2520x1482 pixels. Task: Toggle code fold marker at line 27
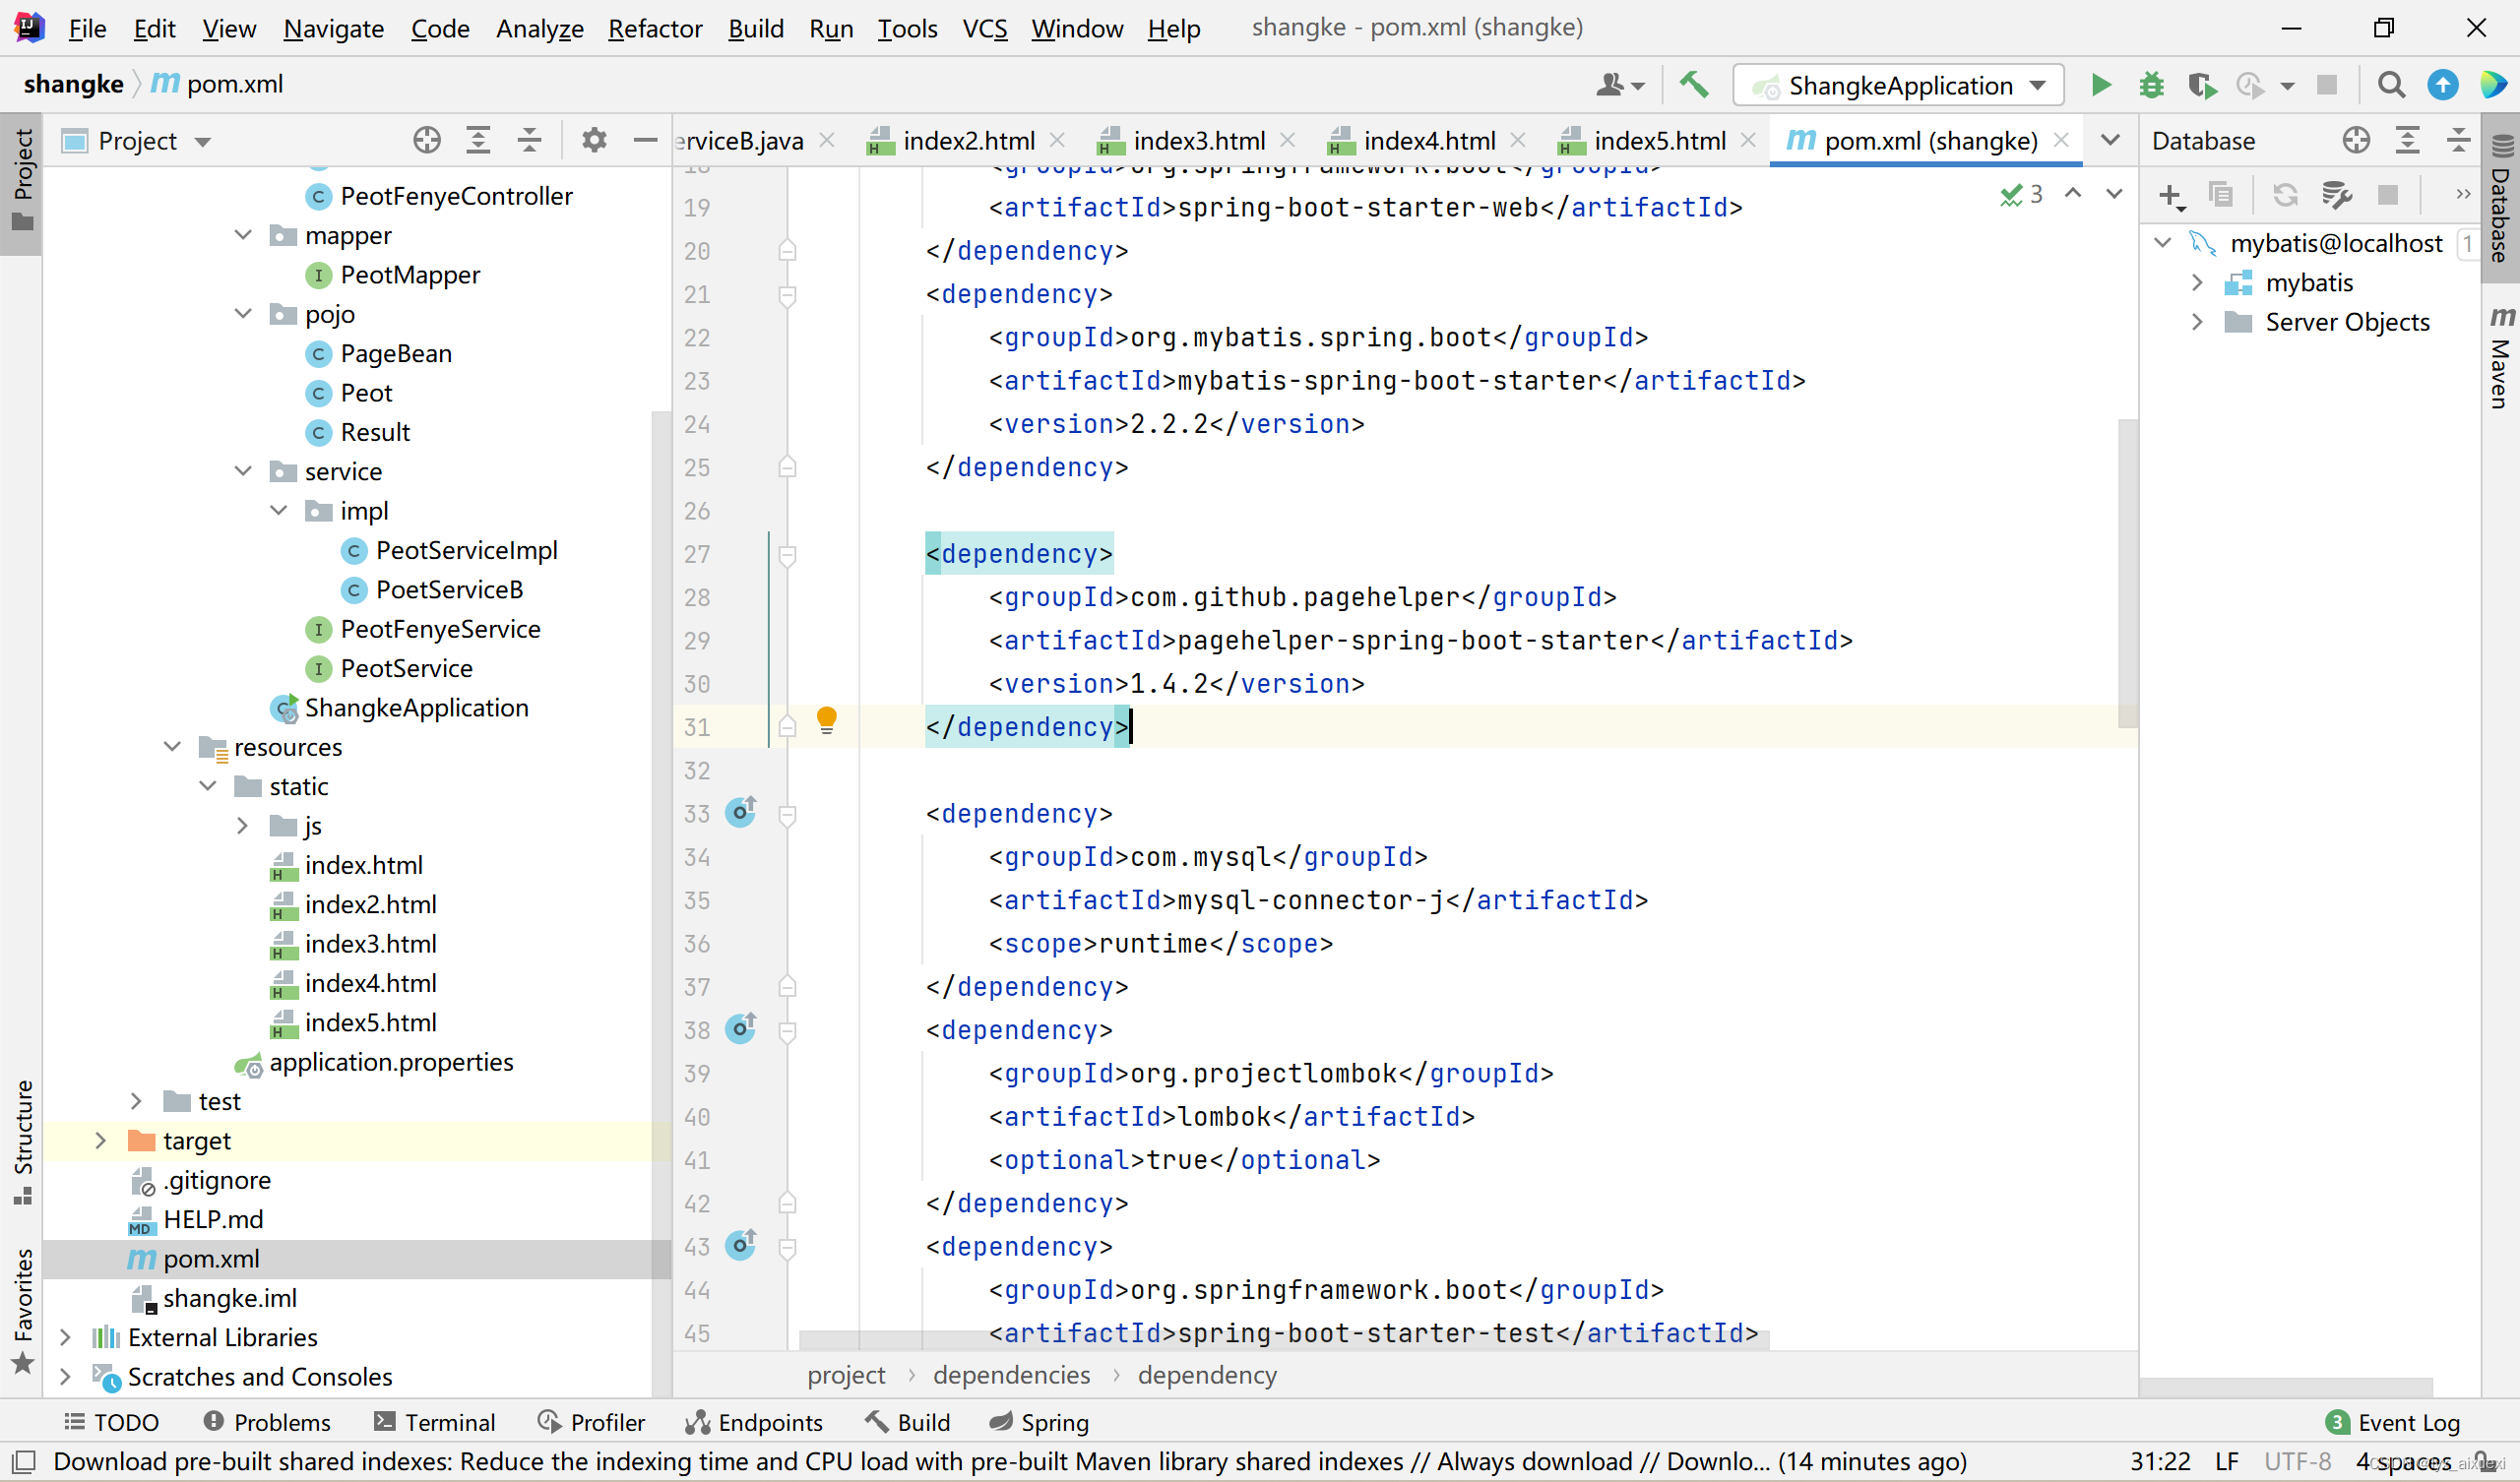(x=787, y=554)
